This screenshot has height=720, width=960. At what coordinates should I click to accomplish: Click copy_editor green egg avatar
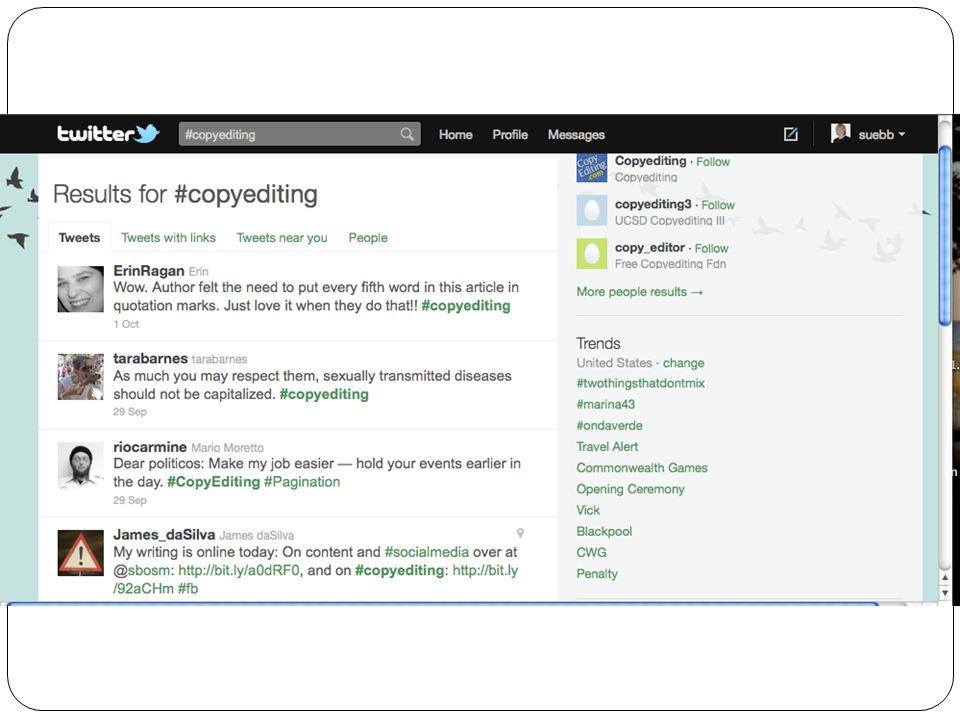click(x=591, y=253)
